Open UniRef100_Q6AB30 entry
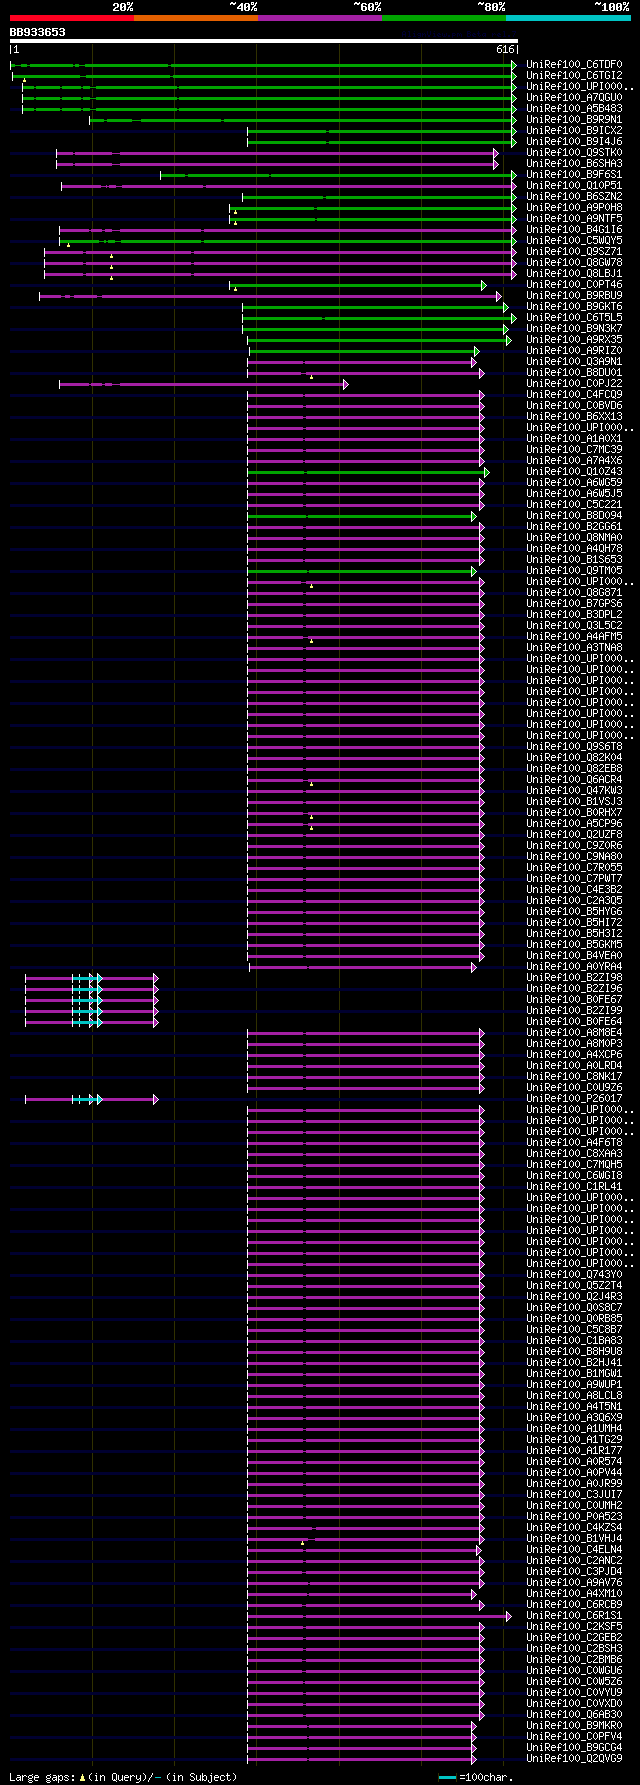The width and height of the screenshot is (640, 1785). (575, 1715)
